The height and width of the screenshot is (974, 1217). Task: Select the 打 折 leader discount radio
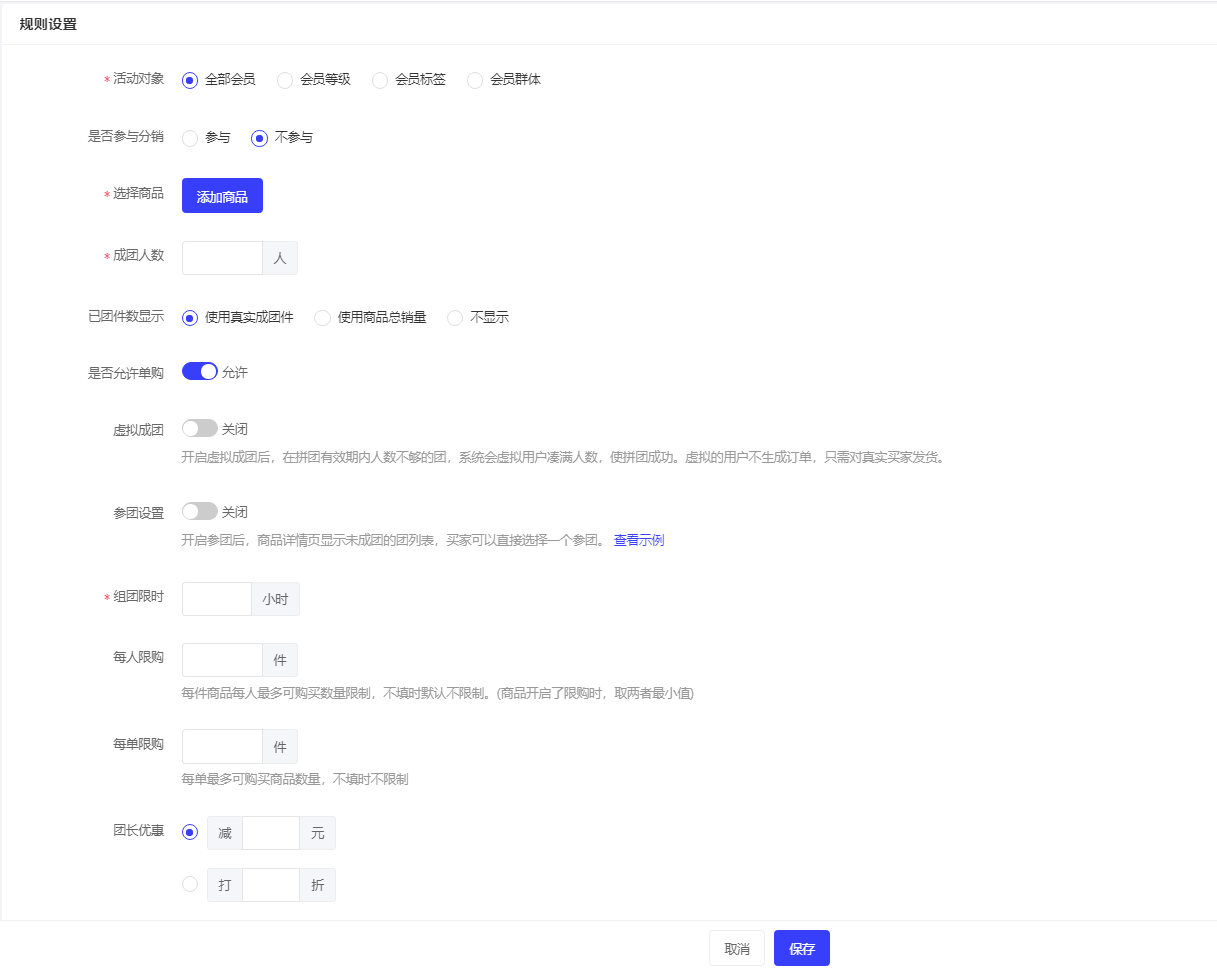(190, 884)
